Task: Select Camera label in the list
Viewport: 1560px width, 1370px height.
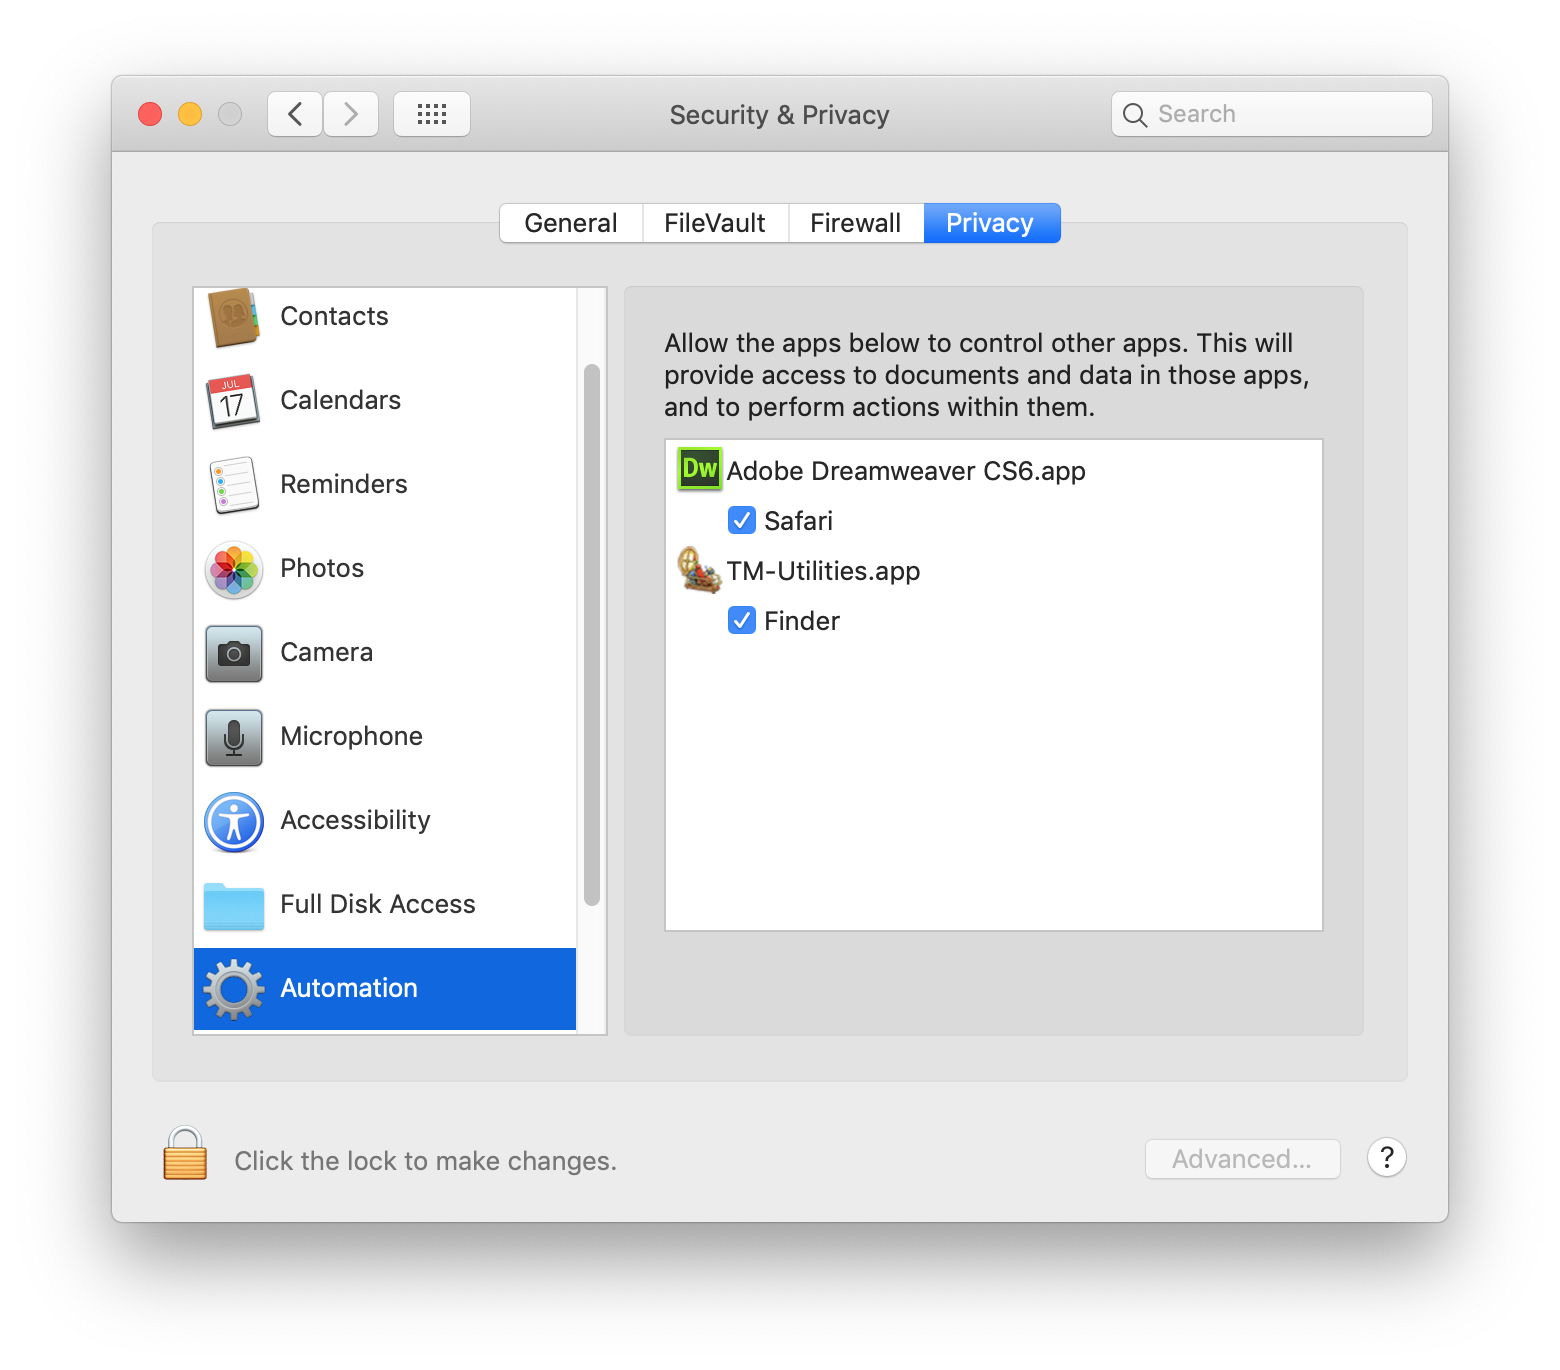Action: pos(327,652)
